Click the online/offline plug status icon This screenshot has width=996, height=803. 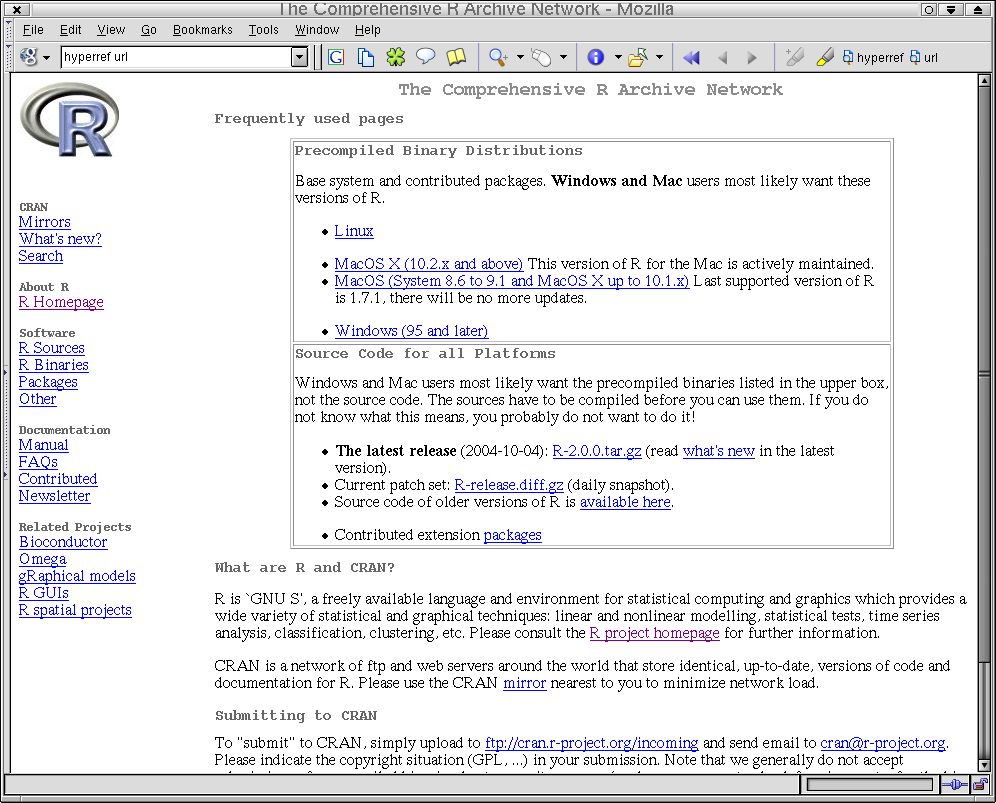[954, 785]
